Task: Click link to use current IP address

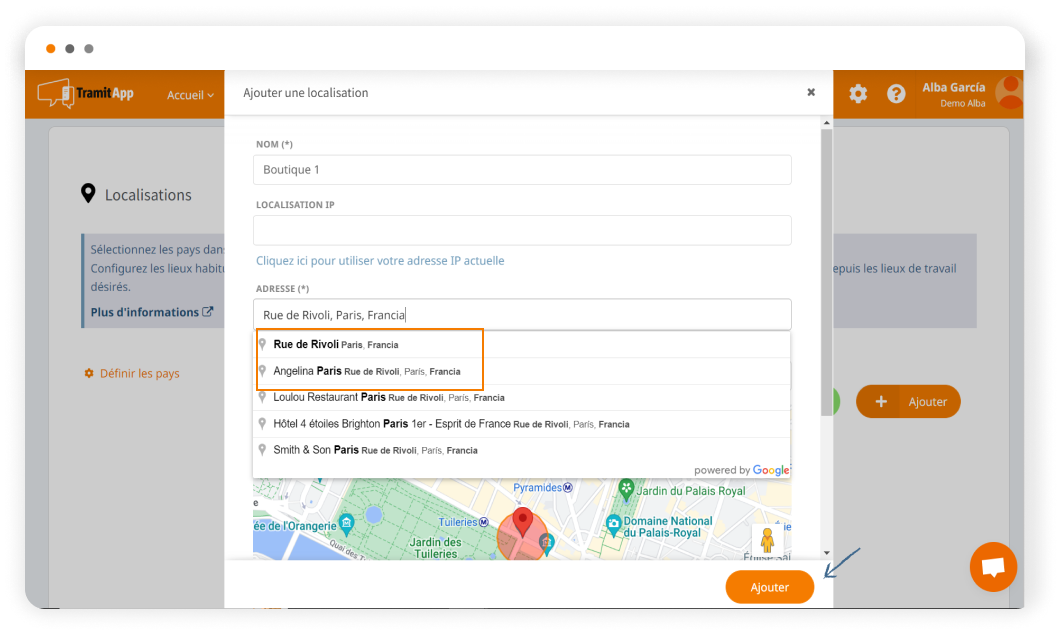Action: coord(380,261)
